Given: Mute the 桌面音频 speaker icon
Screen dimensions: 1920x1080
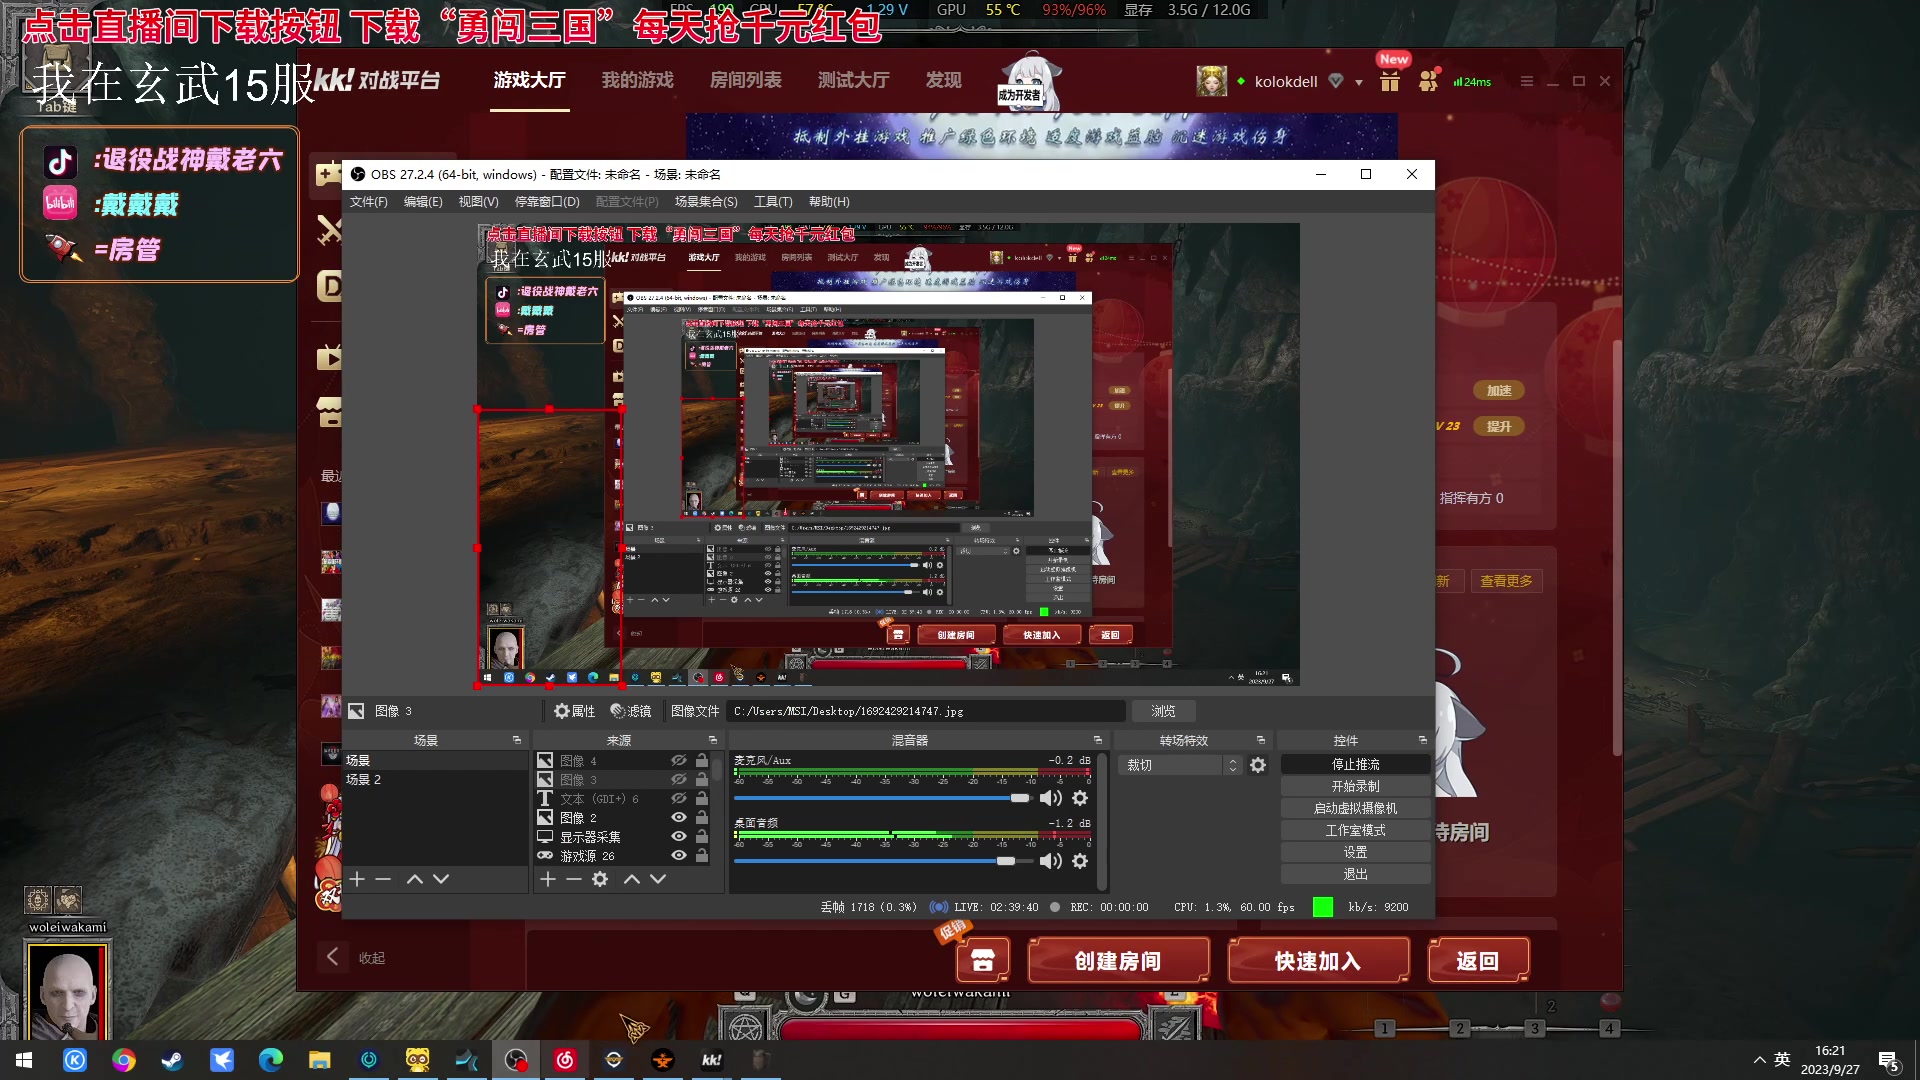Looking at the screenshot, I should pos(1050,861).
